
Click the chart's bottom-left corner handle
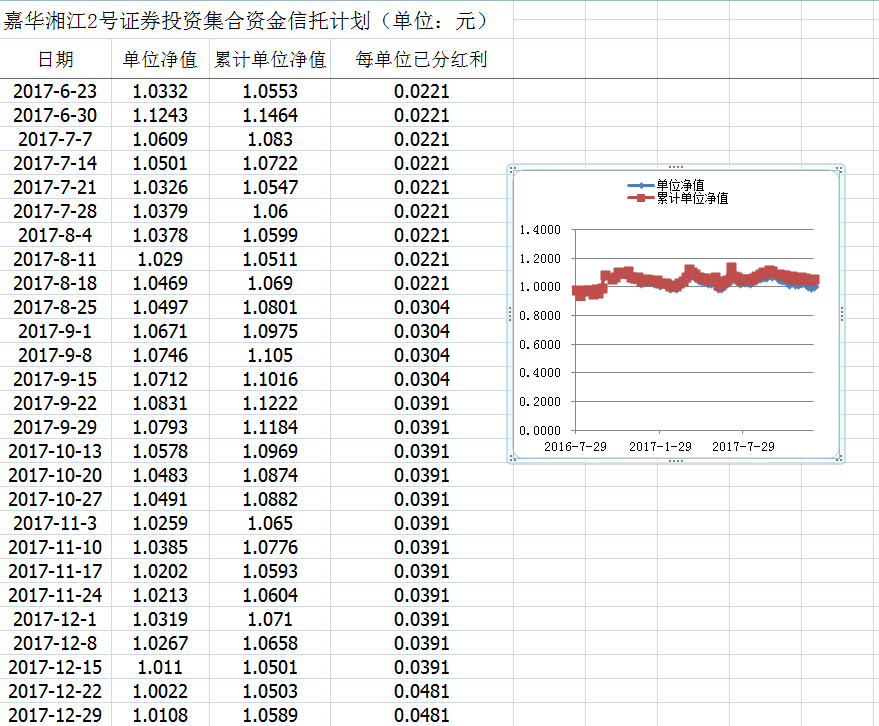(x=512, y=460)
